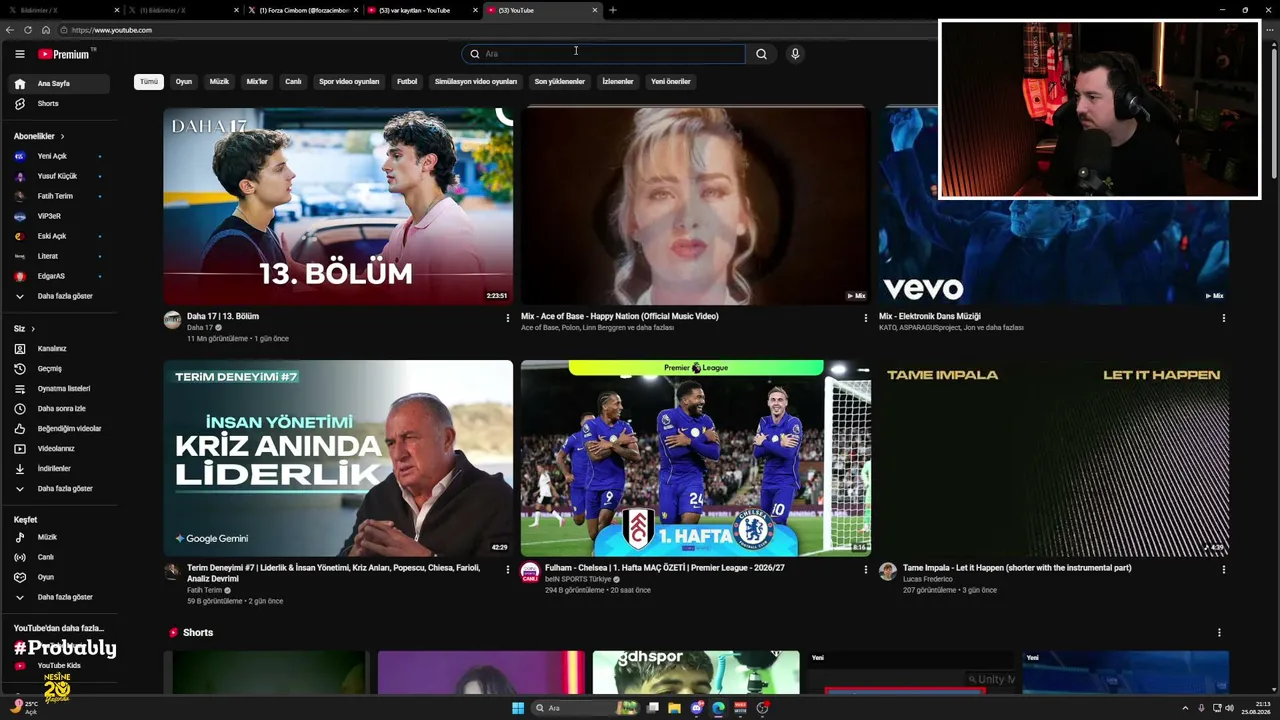1280x720 pixels.
Task: Select Simülasyon video oyunları chip
Action: point(476,82)
